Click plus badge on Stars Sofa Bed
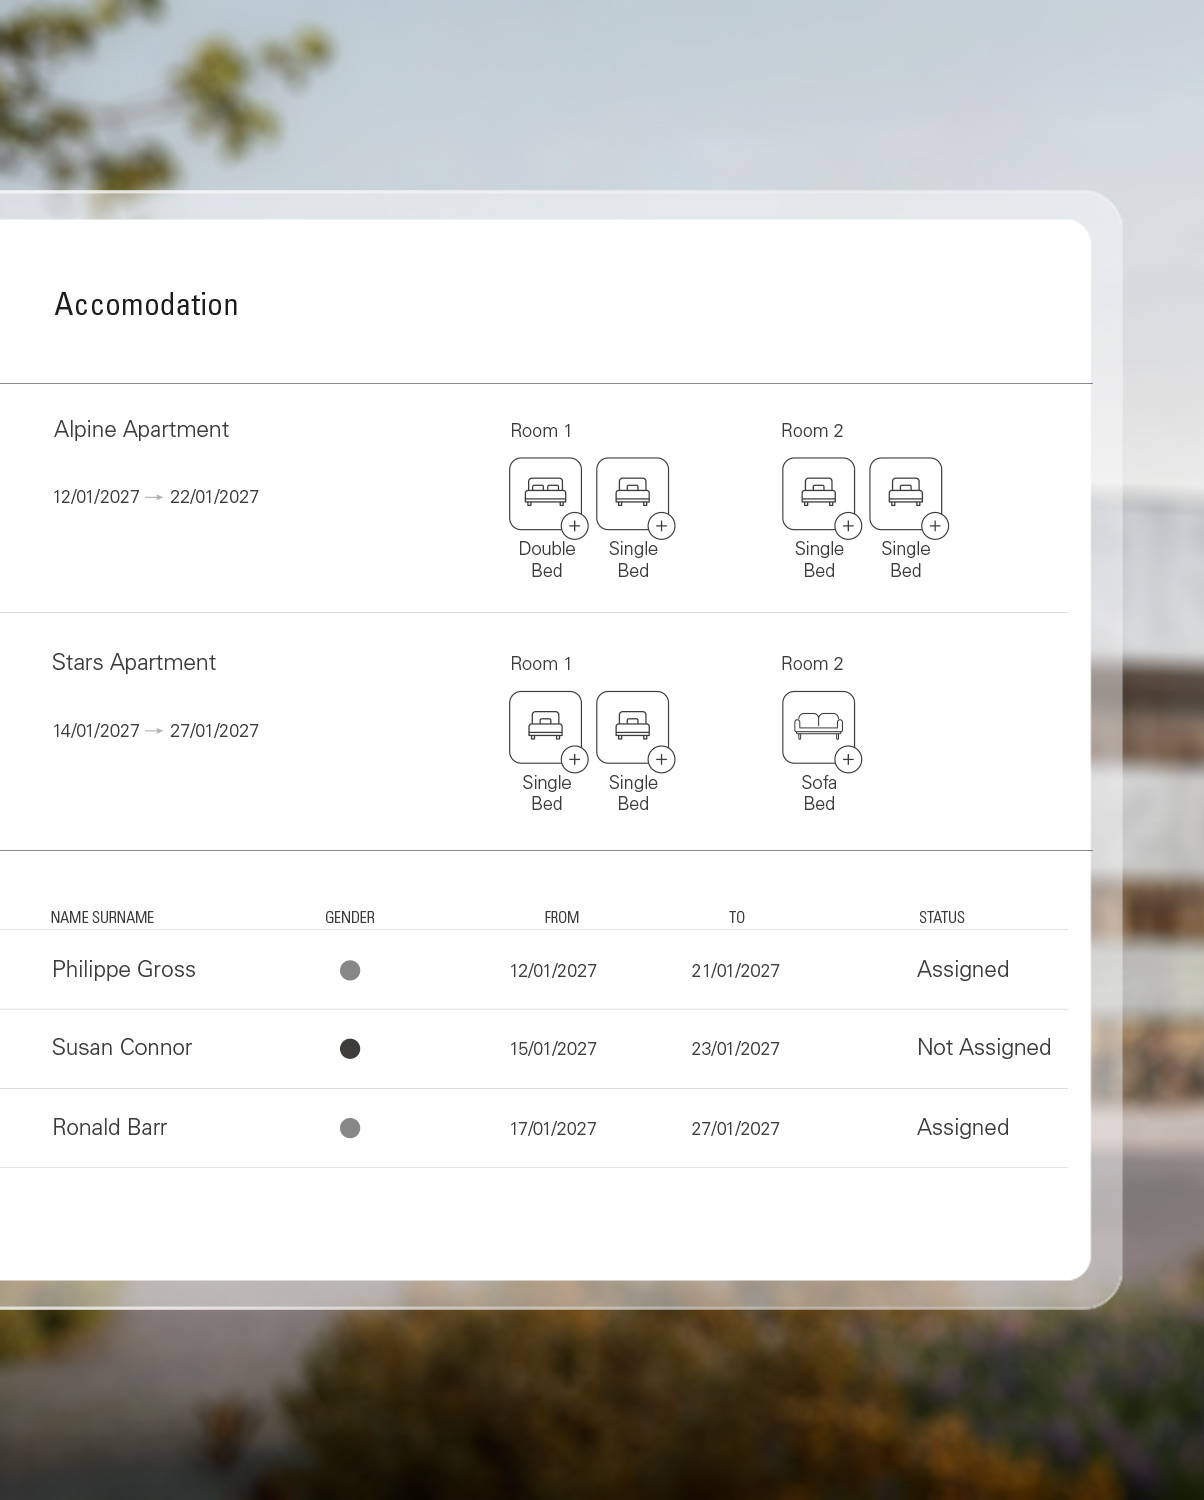Viewport: 1204px width, 1500px height. tap(848, 760)
